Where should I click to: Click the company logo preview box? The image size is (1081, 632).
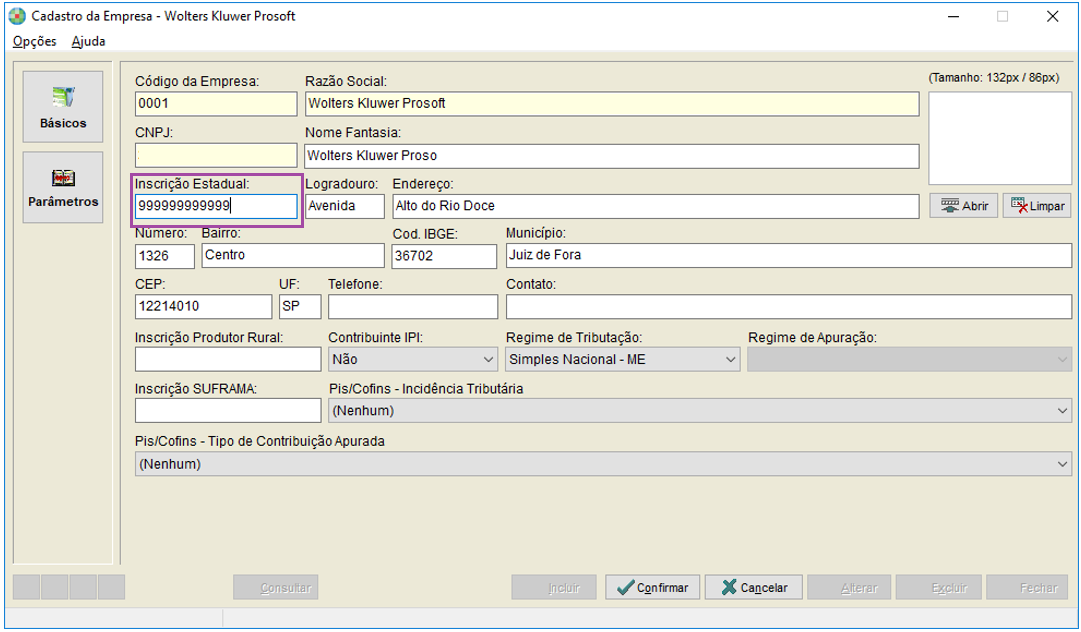pyautogui.click(x=1000, y=138)
